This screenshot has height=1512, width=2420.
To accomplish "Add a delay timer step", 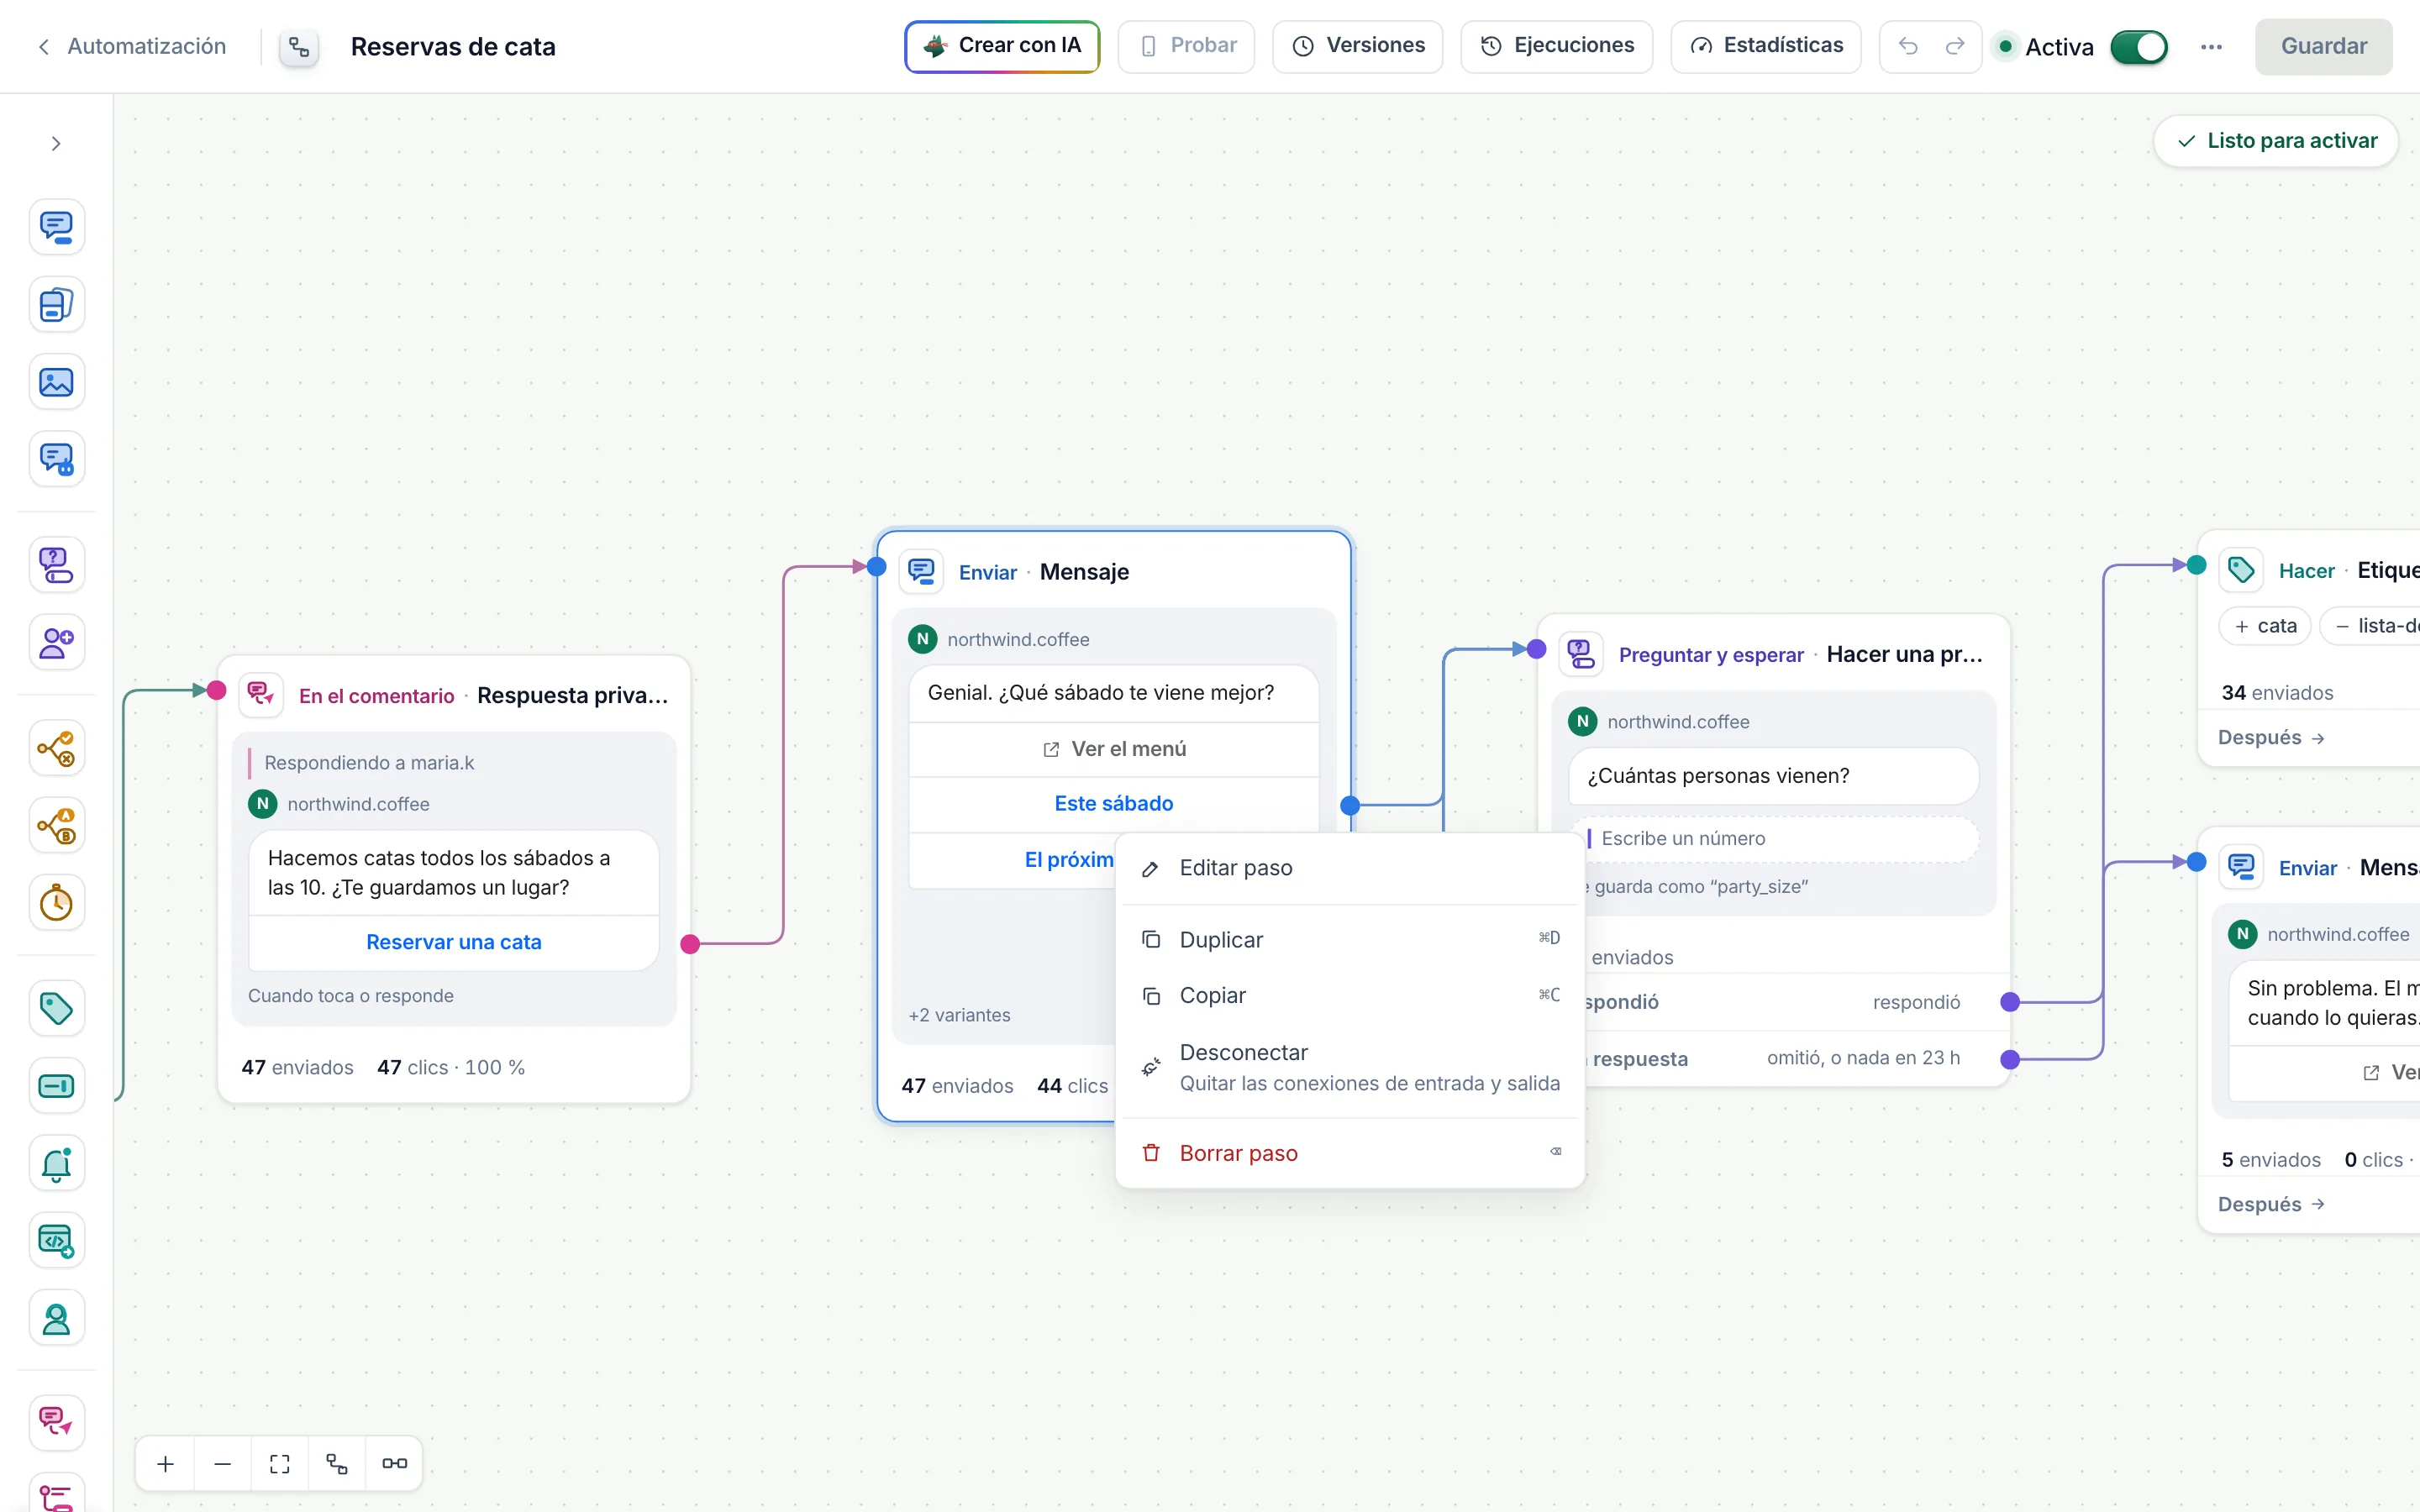I will pyautogui.click(x=56, y=903).
